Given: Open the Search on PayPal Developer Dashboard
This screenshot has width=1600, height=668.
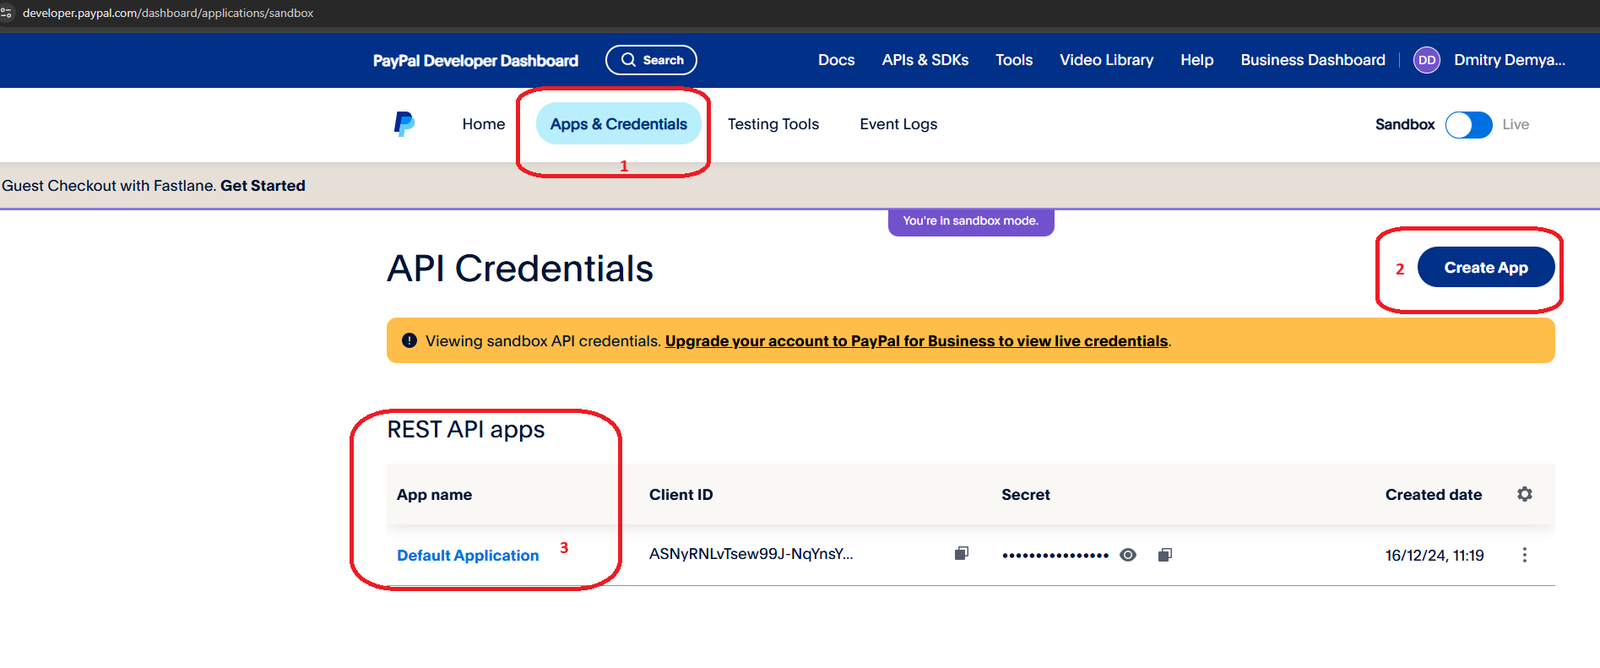Looking at the screenshot, I should point(651,60).
